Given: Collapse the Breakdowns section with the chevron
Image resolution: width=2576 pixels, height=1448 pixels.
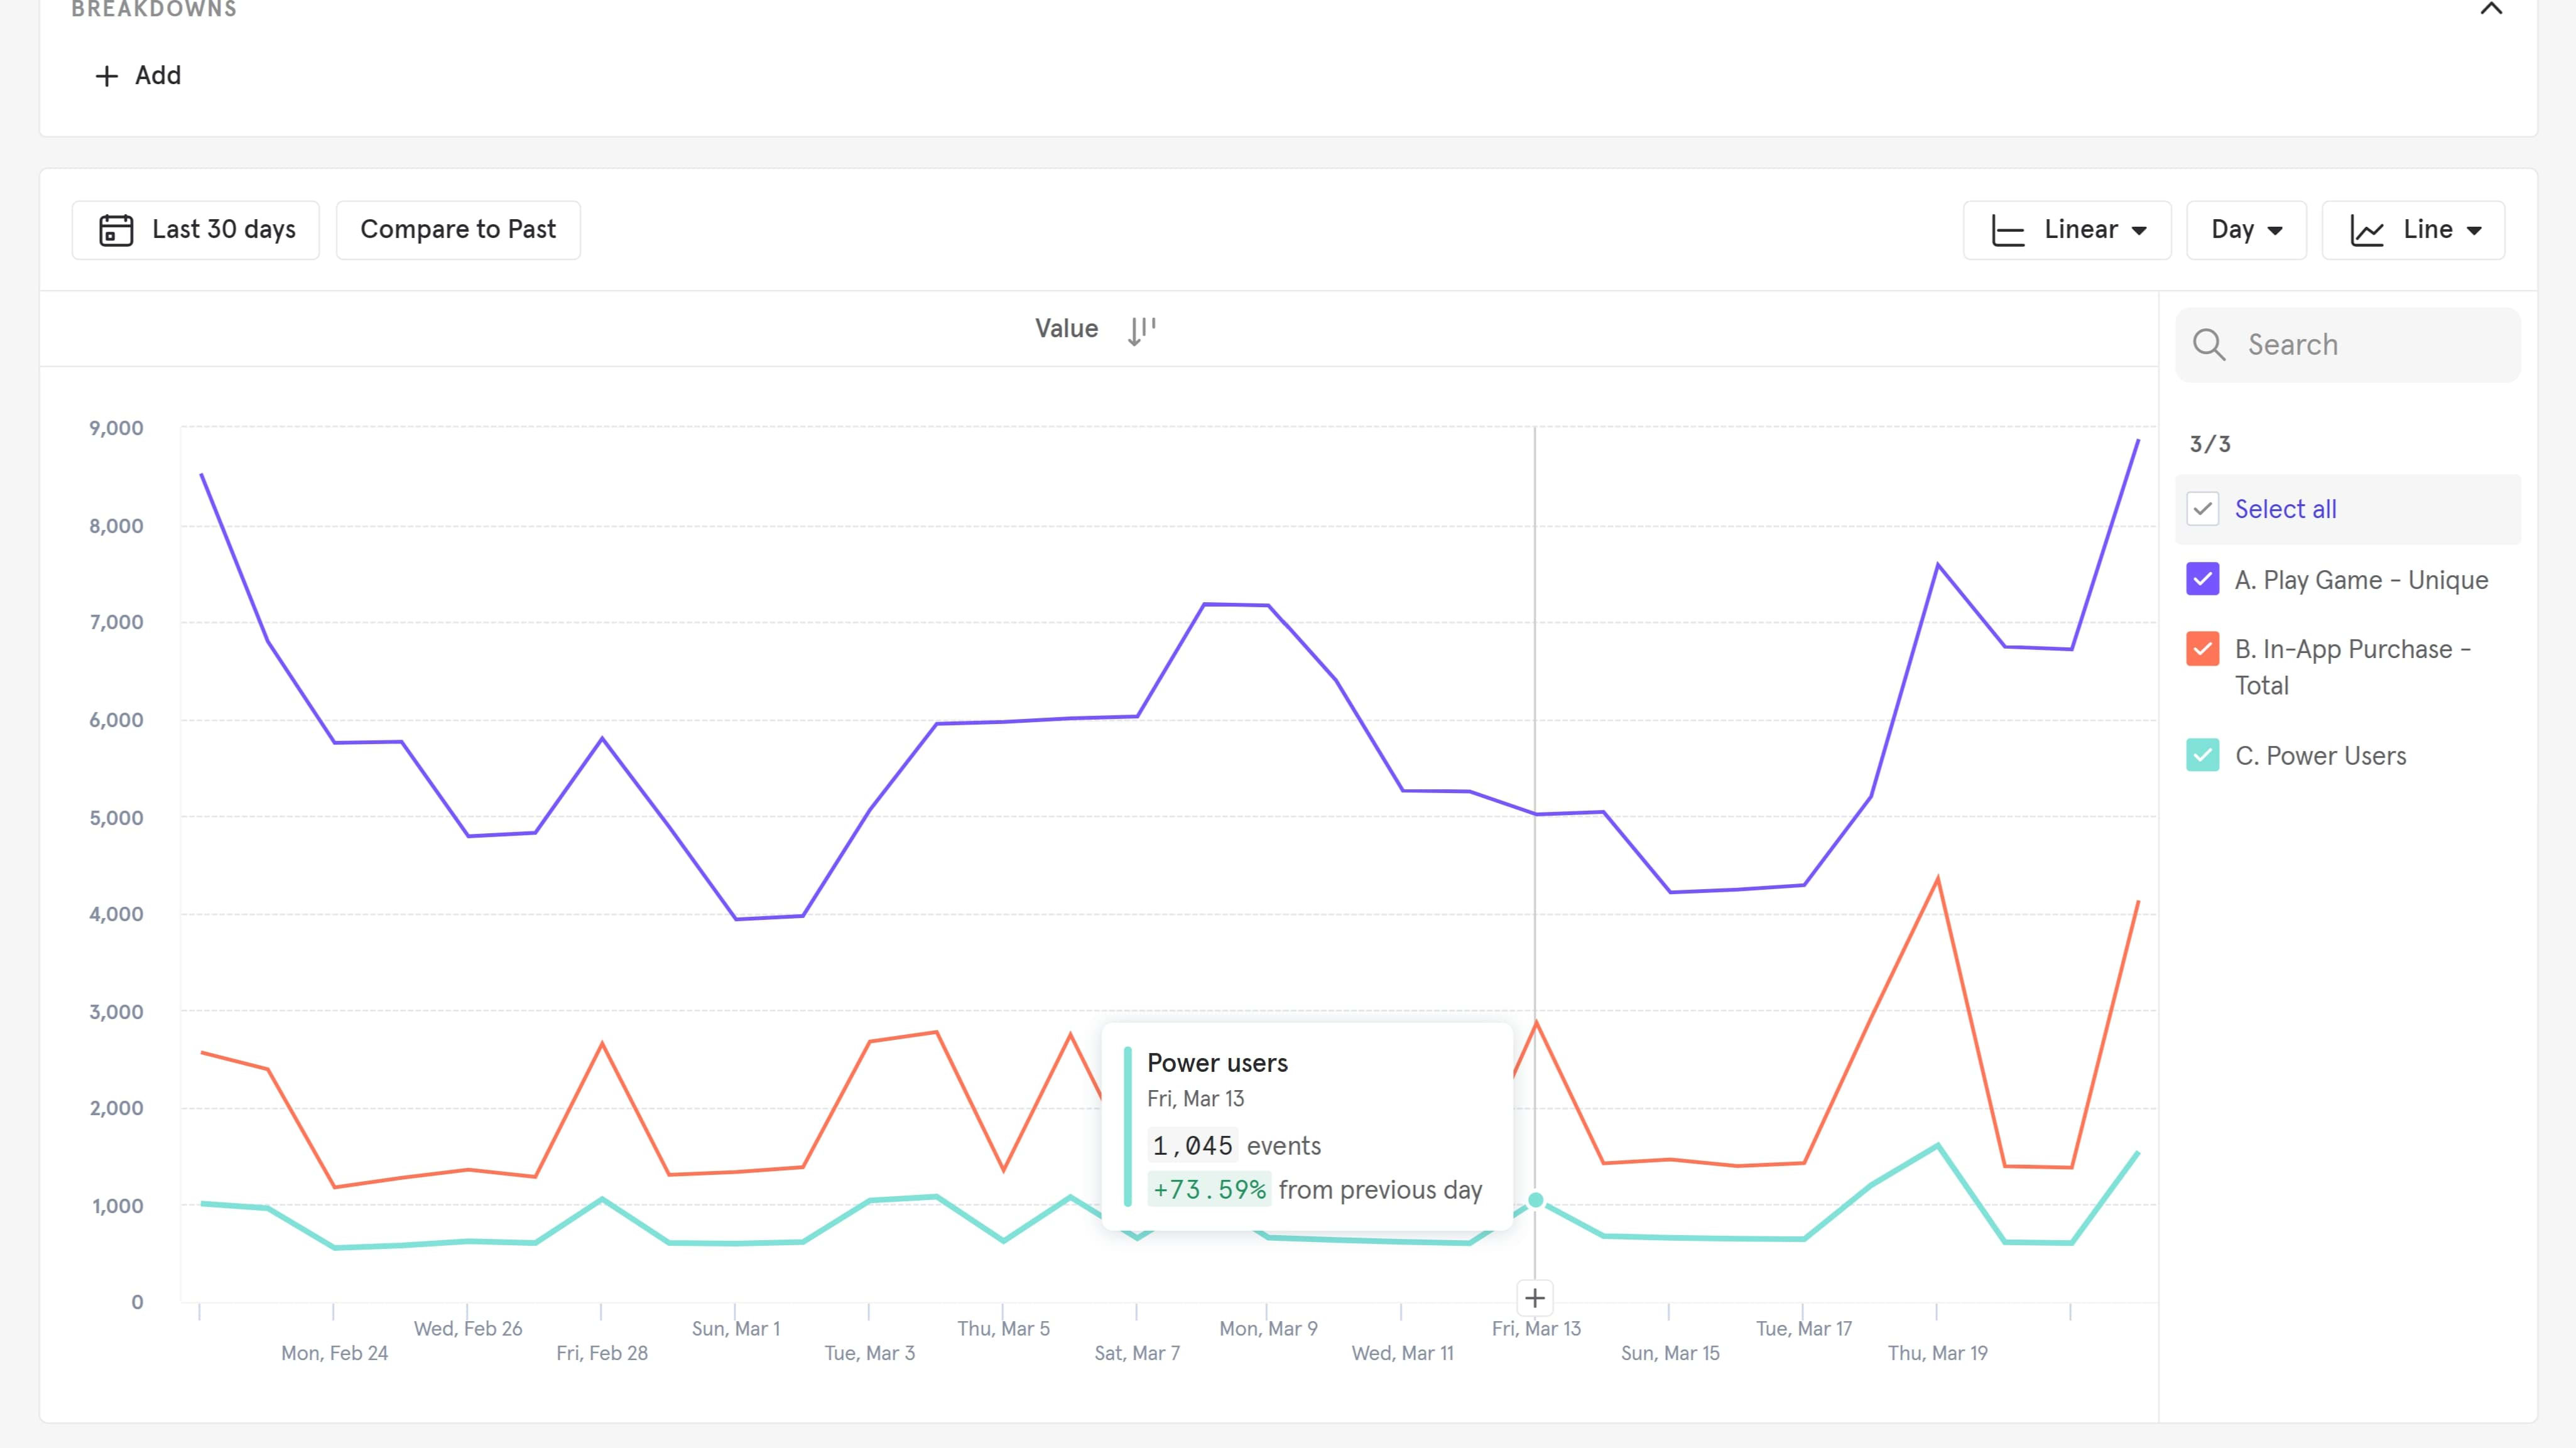Looking at the screenshot, I should coord(2491,9).
